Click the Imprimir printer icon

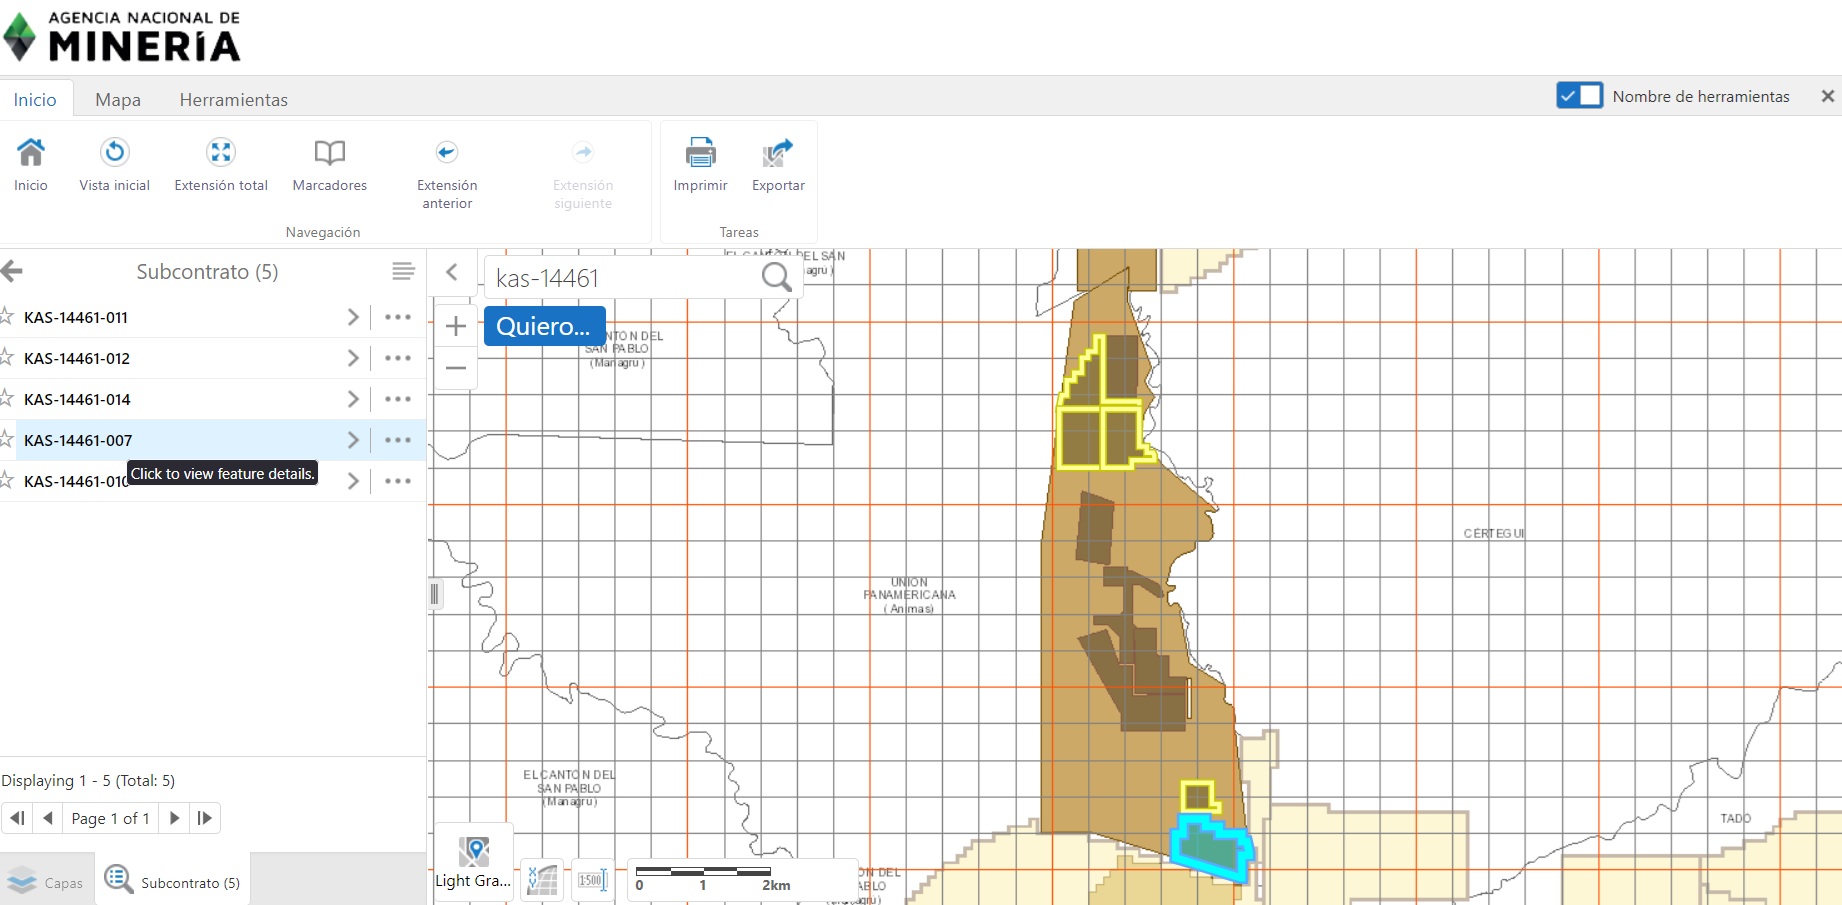point(700,153)
